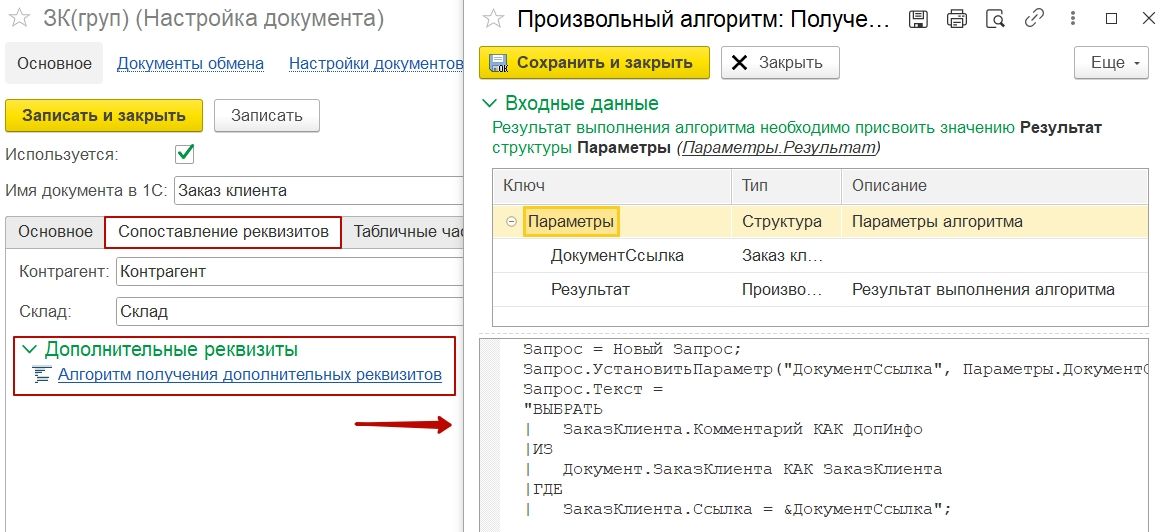Click the Описание column header
The image size is (1164, 532).
995,186
